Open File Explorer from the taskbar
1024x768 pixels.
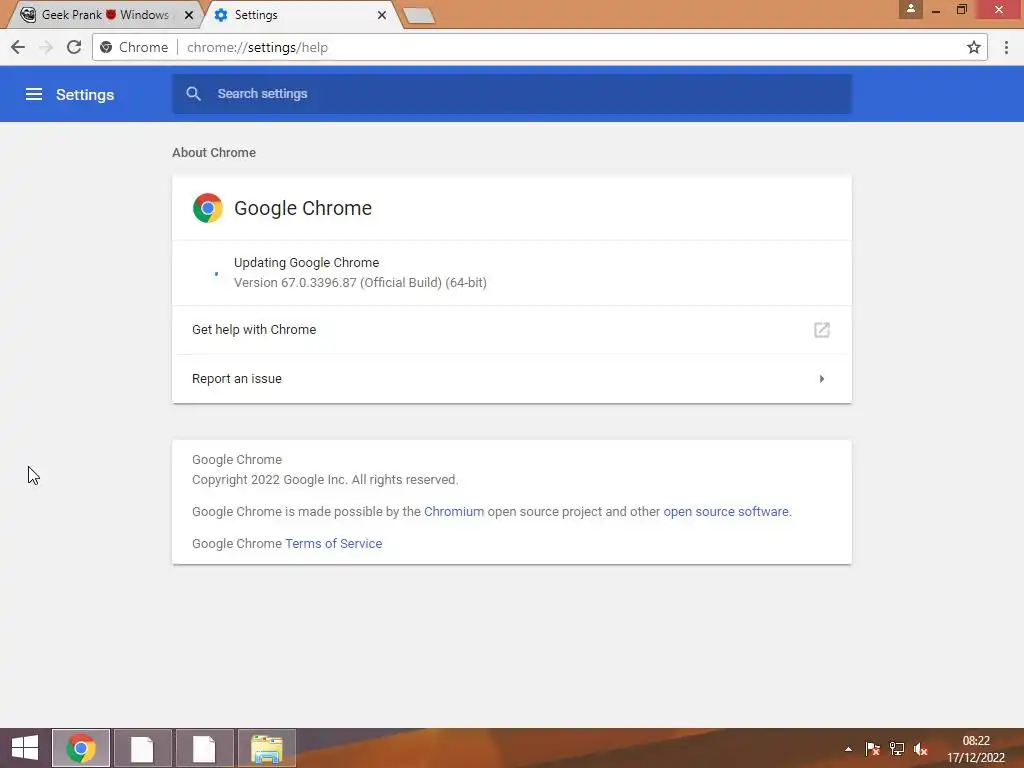[267, 748]
